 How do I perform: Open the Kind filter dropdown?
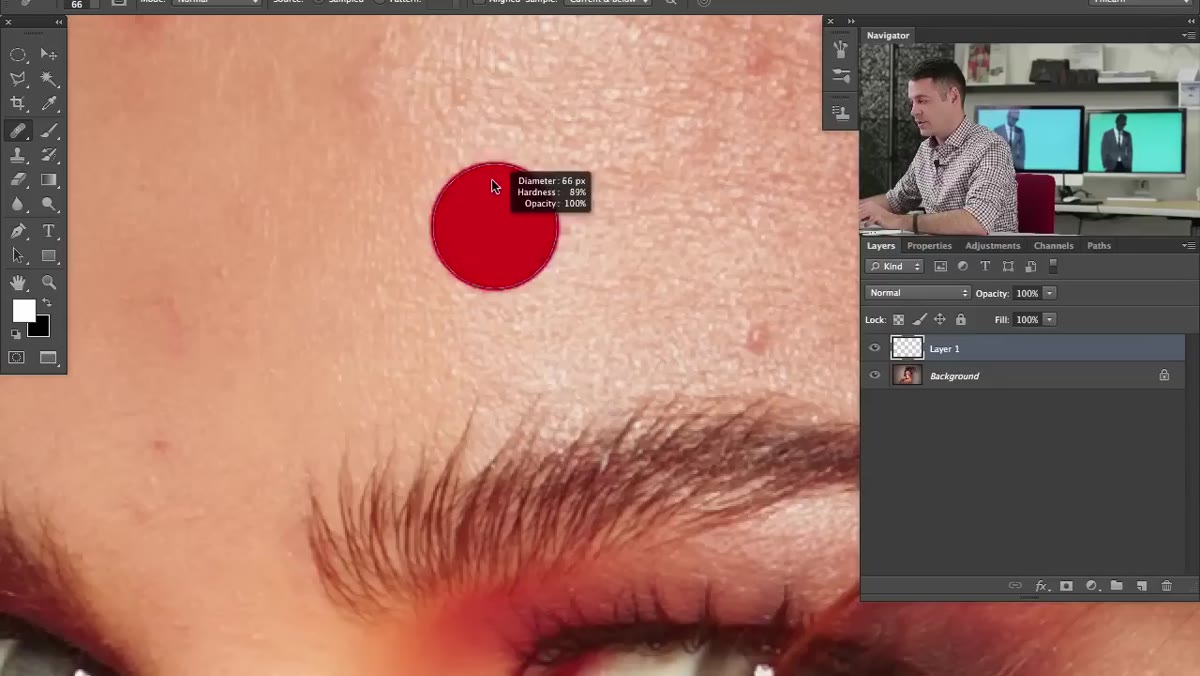pos(895,267)
